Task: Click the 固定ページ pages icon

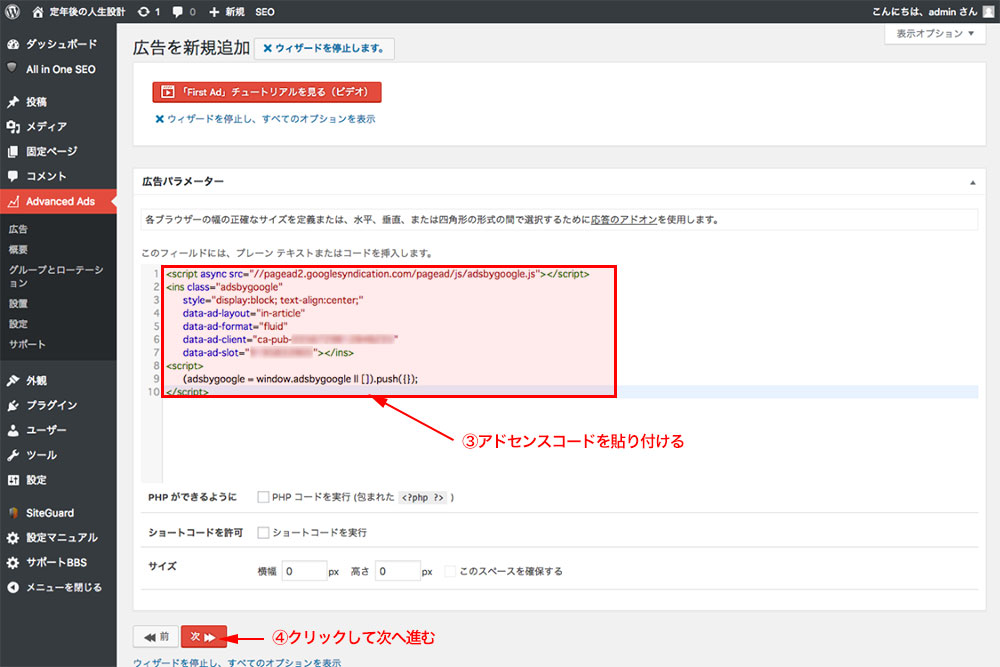Action: (13, 152)
